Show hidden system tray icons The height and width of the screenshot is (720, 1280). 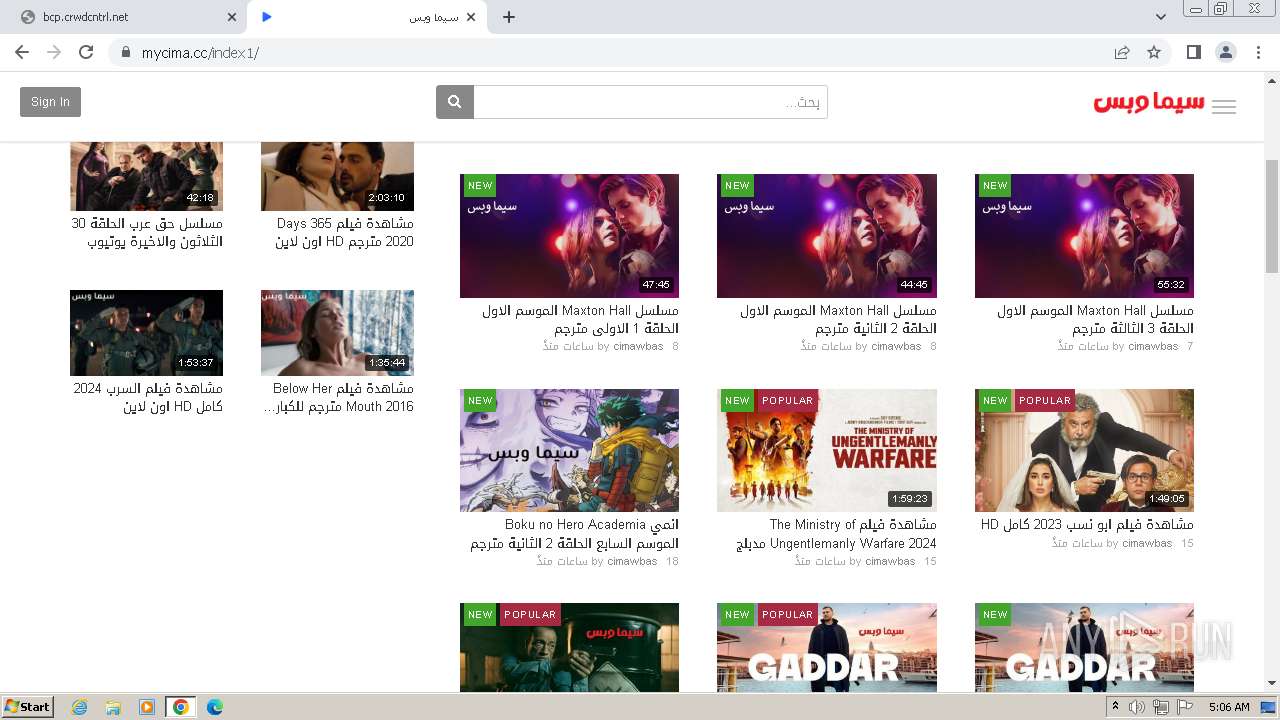(x=1115, y=707)
